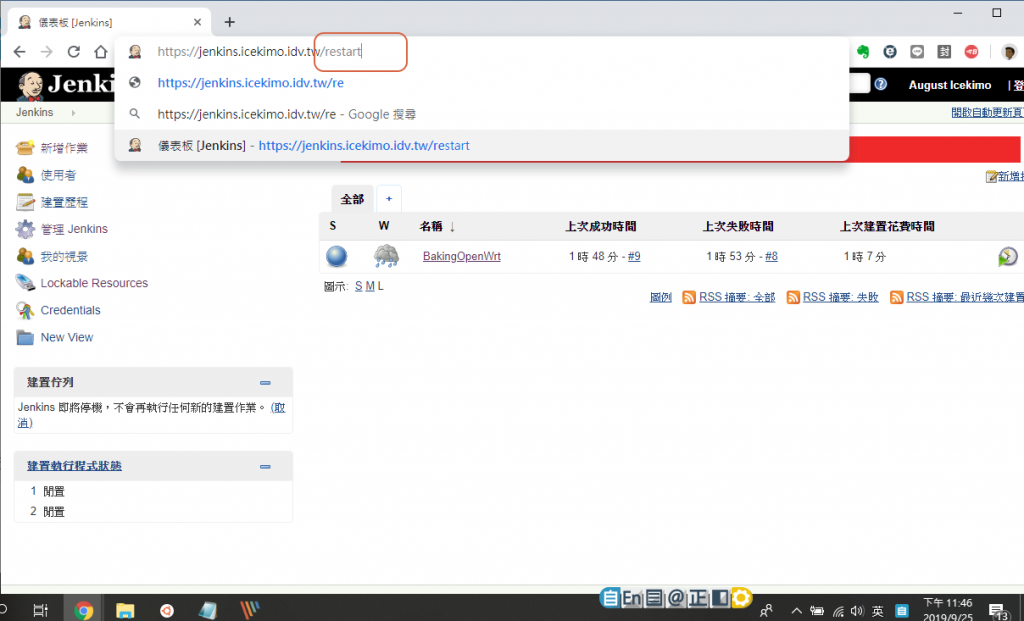Open the 圖例 legend link

pyautogui.click(x=660, y=297)
